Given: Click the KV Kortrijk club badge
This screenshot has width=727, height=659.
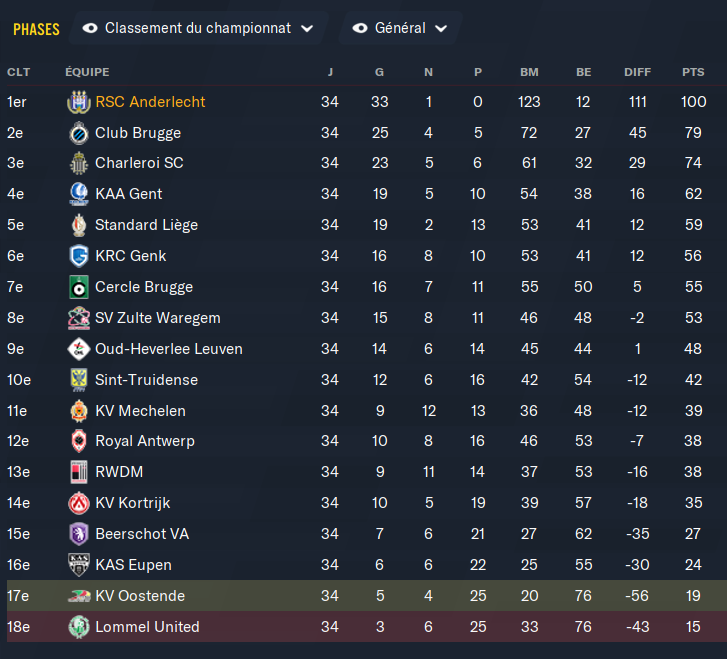Looking at the screenshot, I should pos(78,503).
